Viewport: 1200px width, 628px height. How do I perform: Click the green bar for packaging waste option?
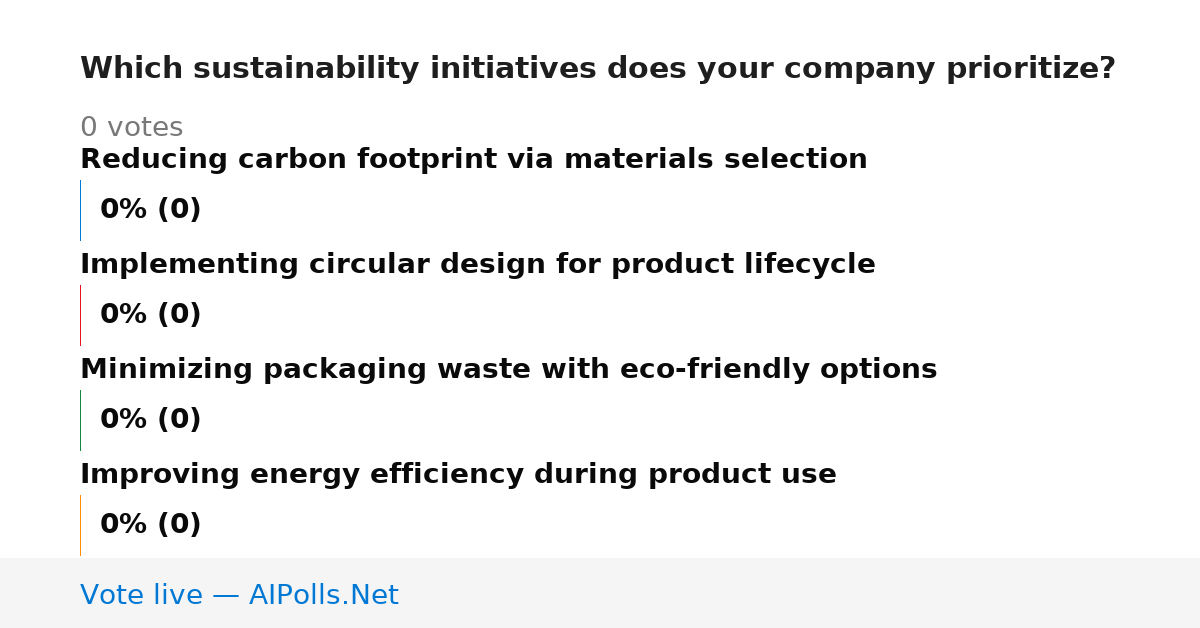tap(80, 420)
